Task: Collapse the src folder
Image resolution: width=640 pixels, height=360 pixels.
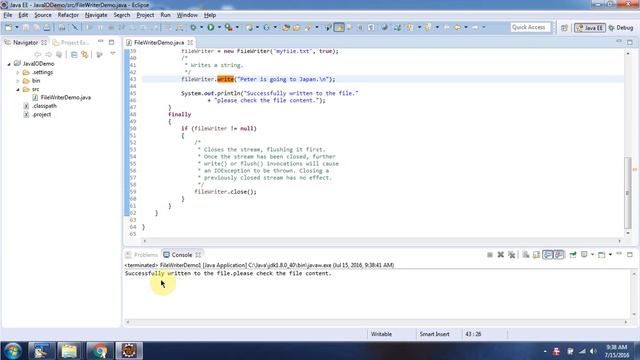Action: coord(18,89)
